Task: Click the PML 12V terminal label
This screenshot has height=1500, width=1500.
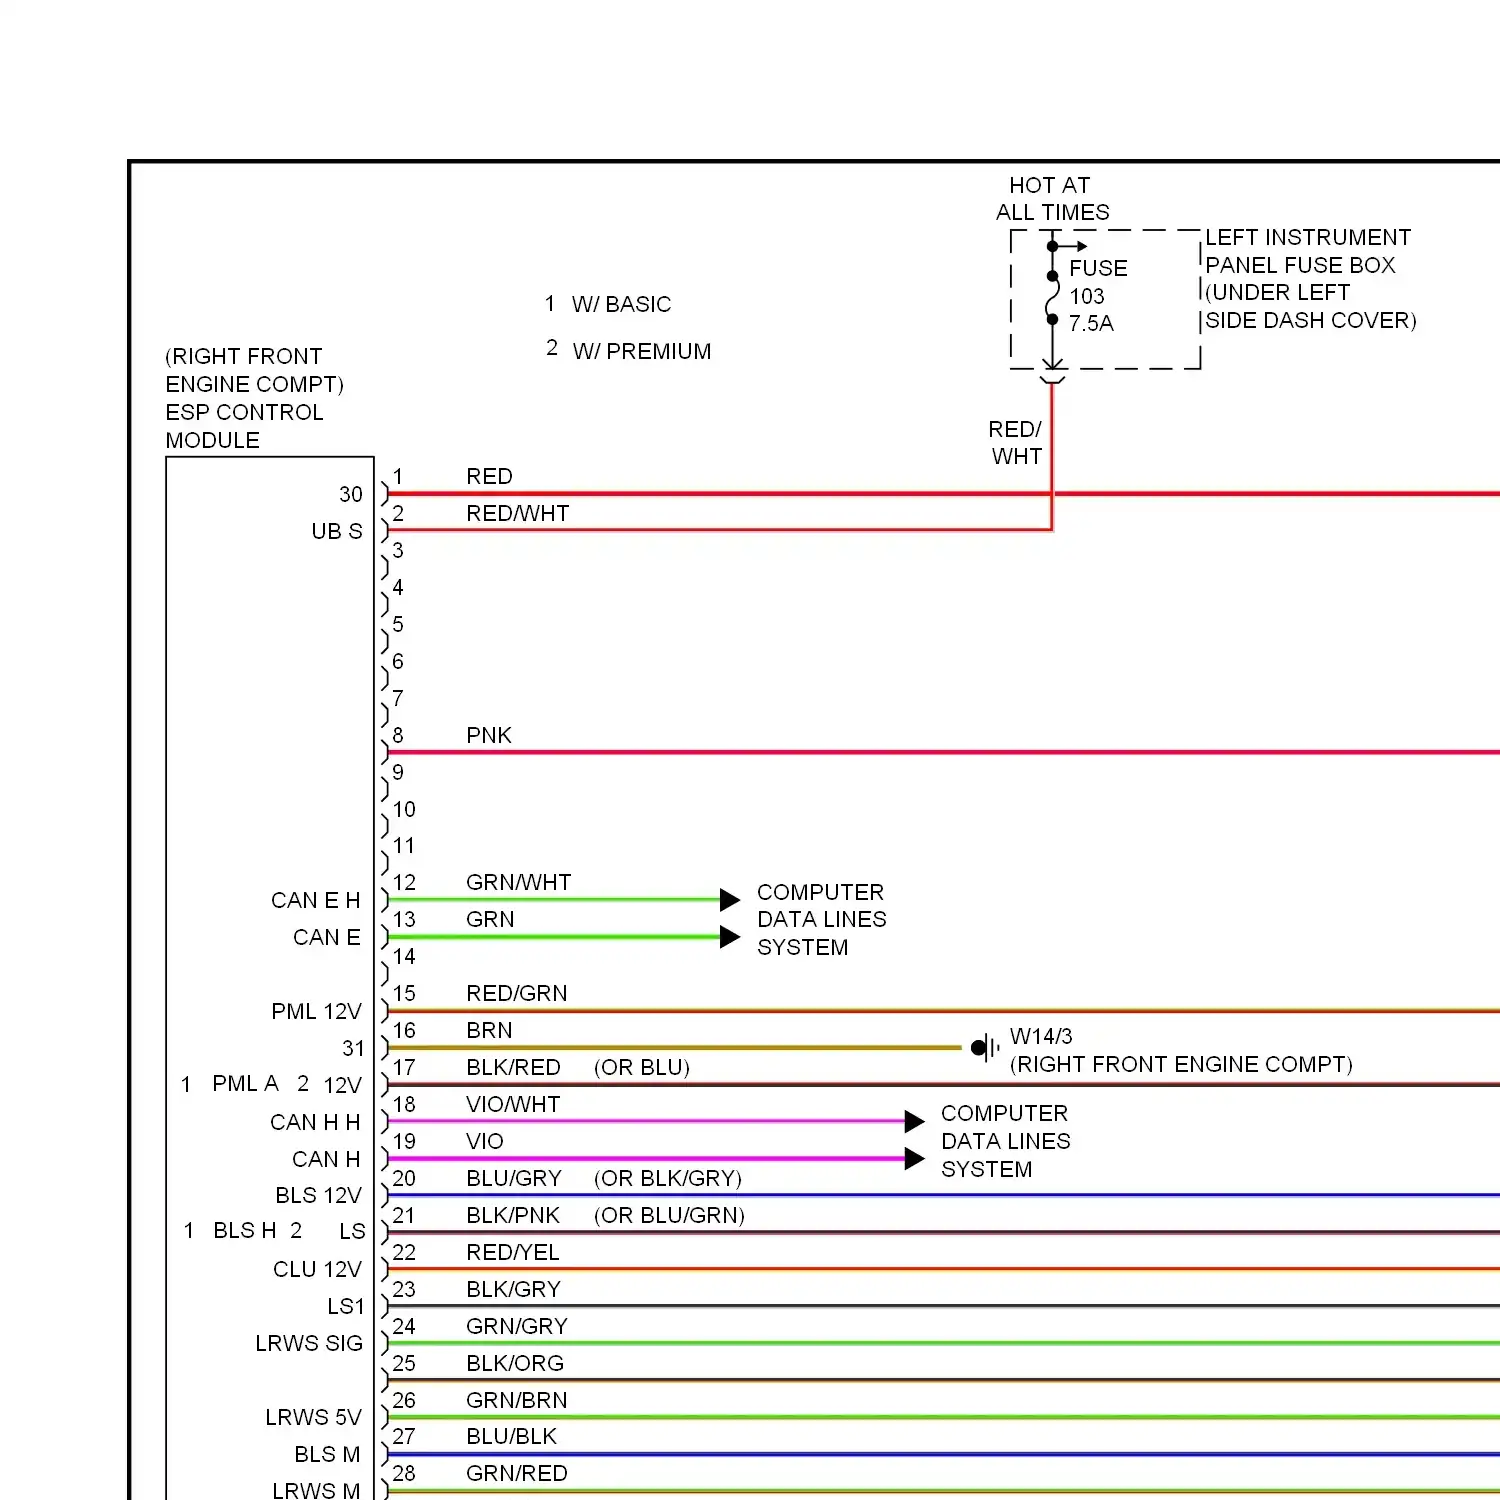Action: pos(316,1011)
